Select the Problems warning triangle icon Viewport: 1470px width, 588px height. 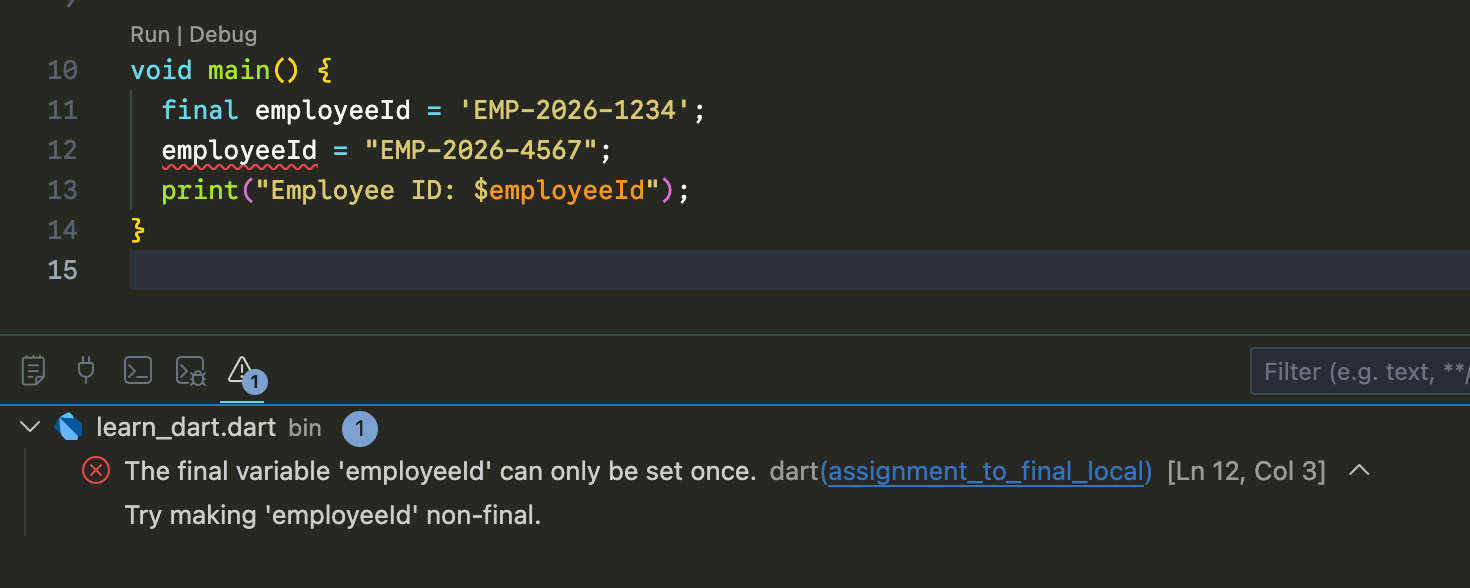pos(241,370)
